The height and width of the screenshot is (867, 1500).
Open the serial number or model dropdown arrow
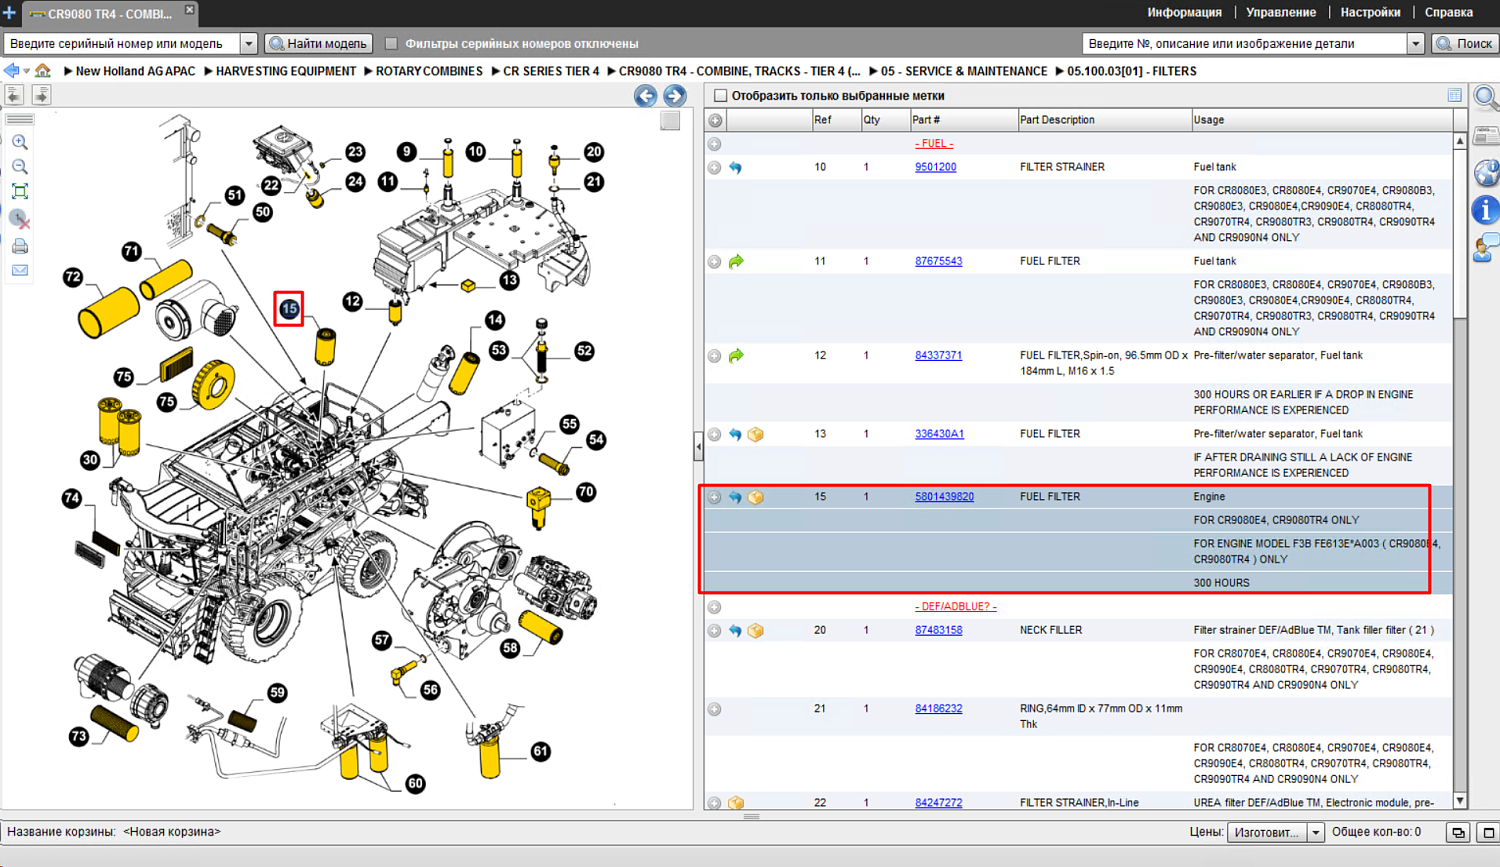[249, 44]
